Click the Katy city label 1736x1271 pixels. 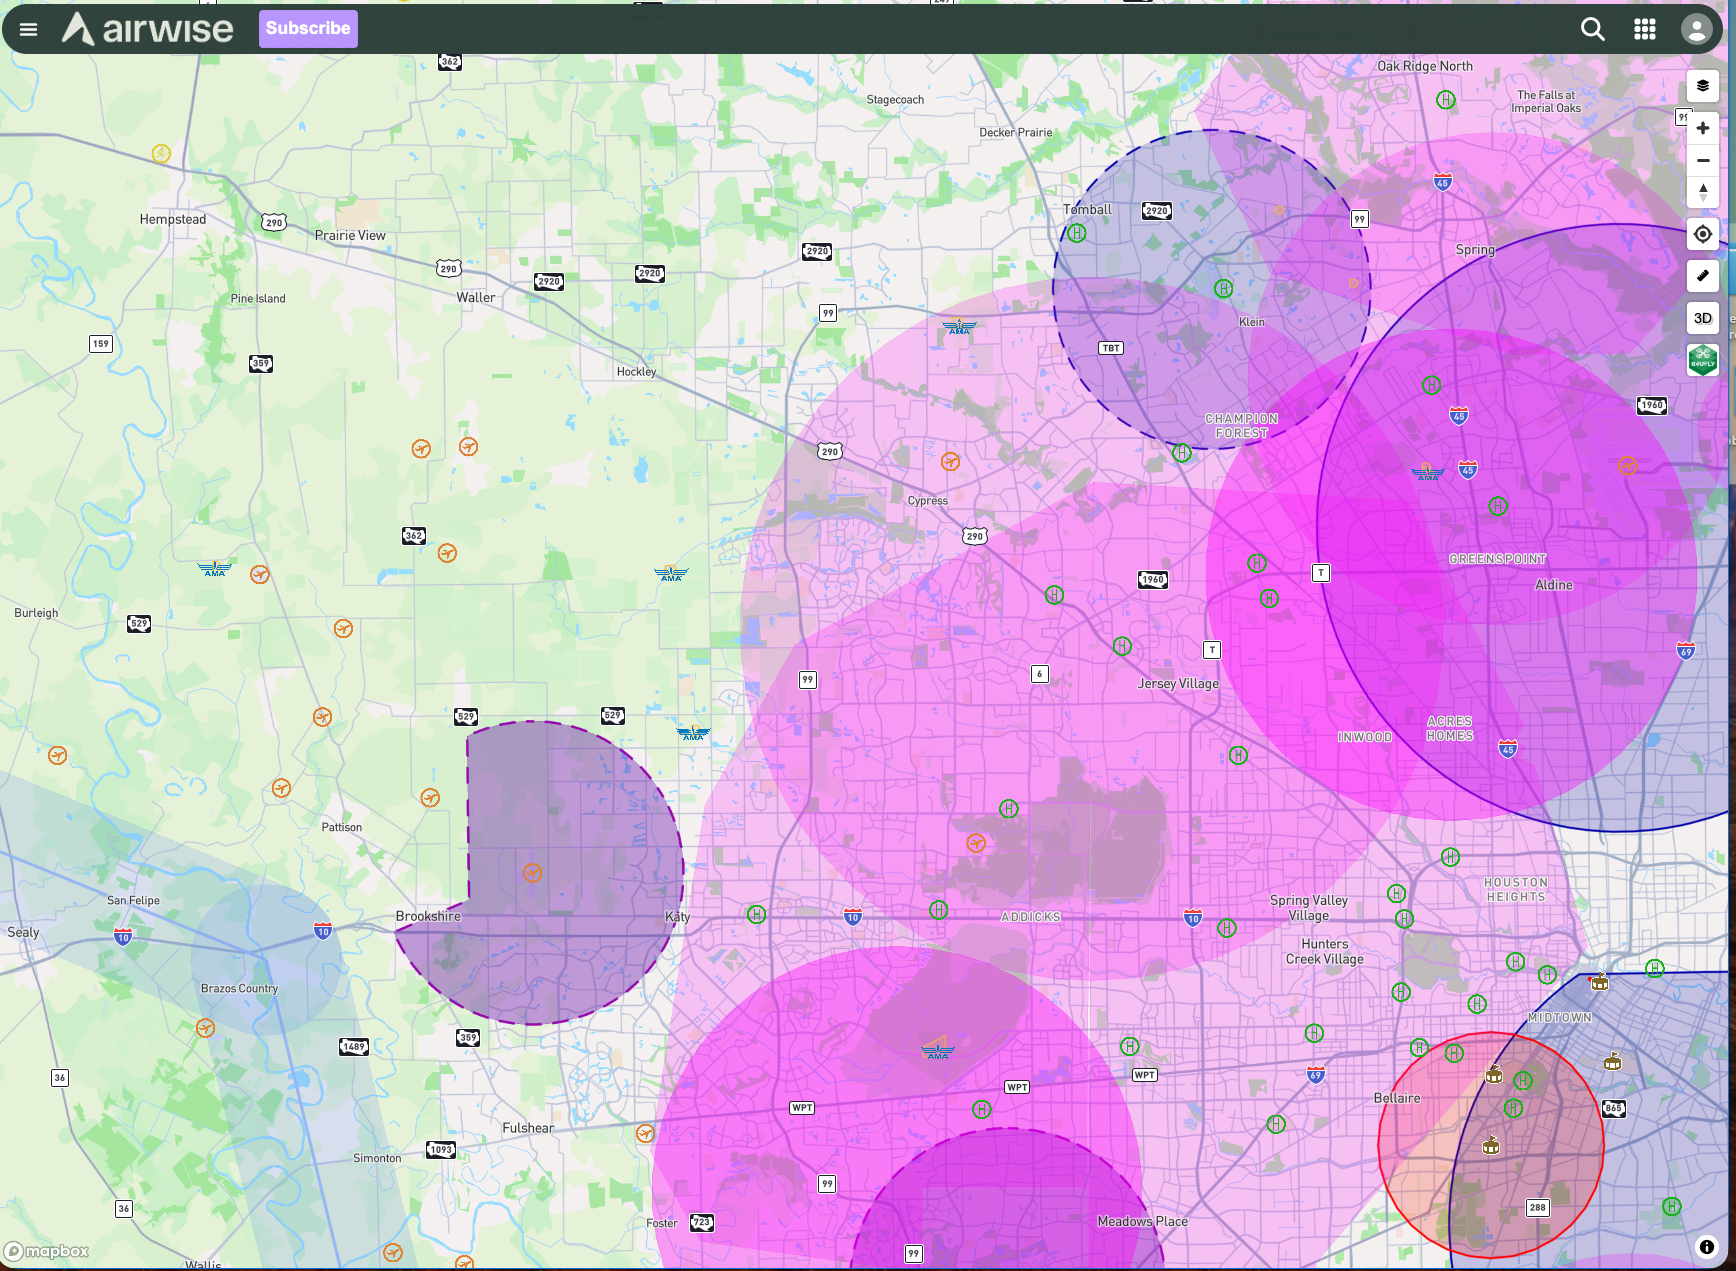click(x=677, y=917)
